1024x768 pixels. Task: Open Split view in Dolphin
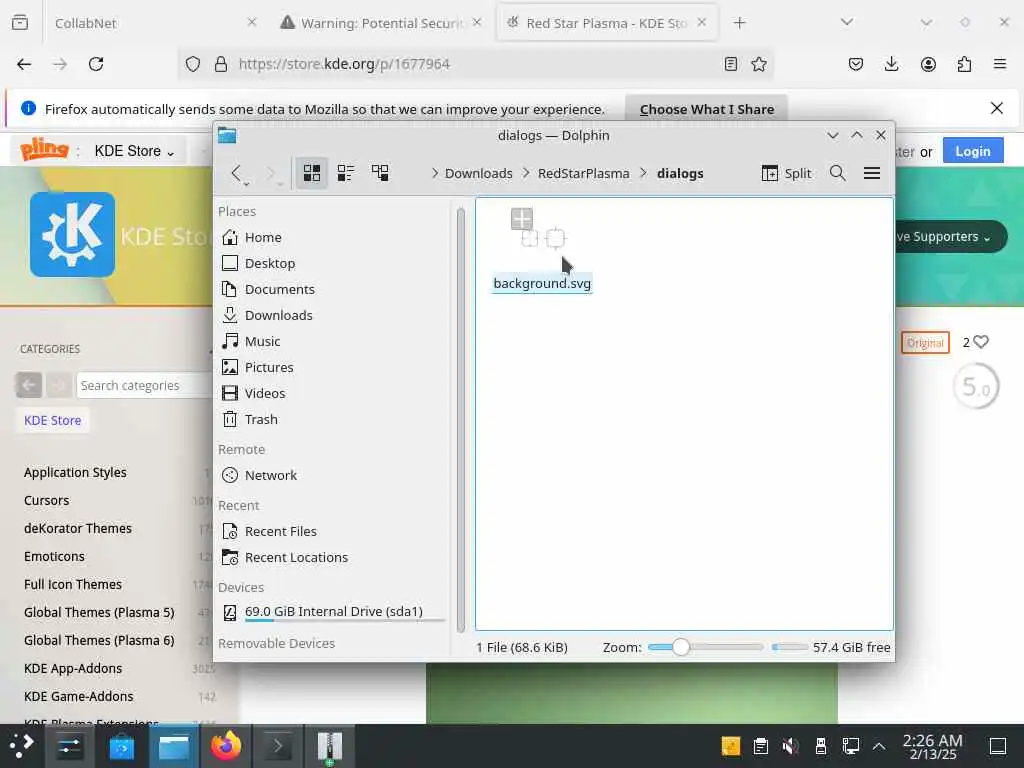[786, 173]
